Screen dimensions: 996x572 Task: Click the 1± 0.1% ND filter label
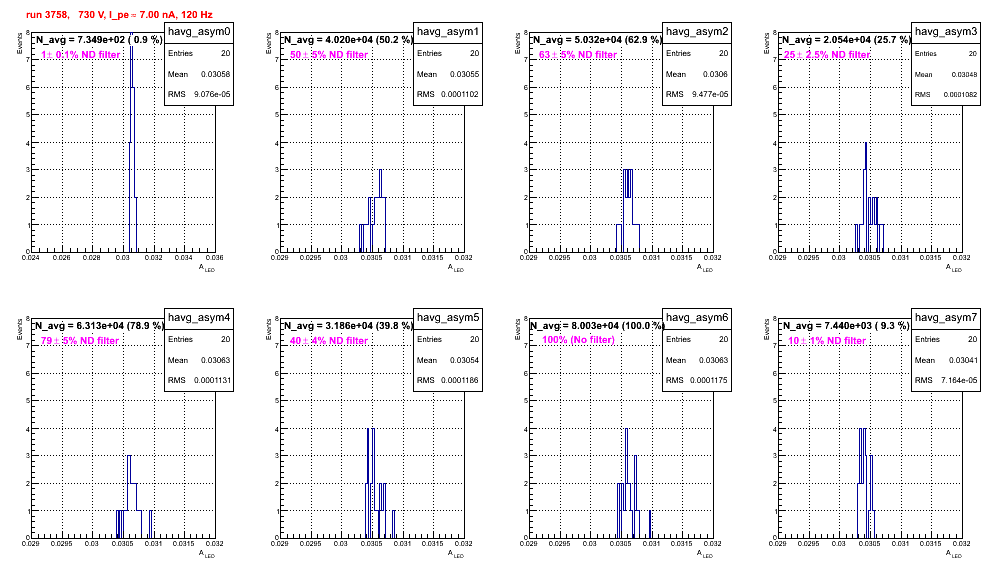tap(81, 55)
